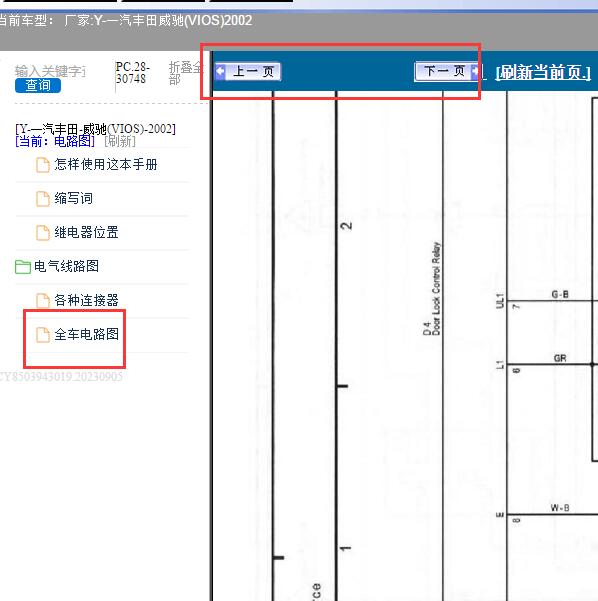The image size is (598, 601).
Task: Click the PC.28-30748 text
Action: click(132, 73)
